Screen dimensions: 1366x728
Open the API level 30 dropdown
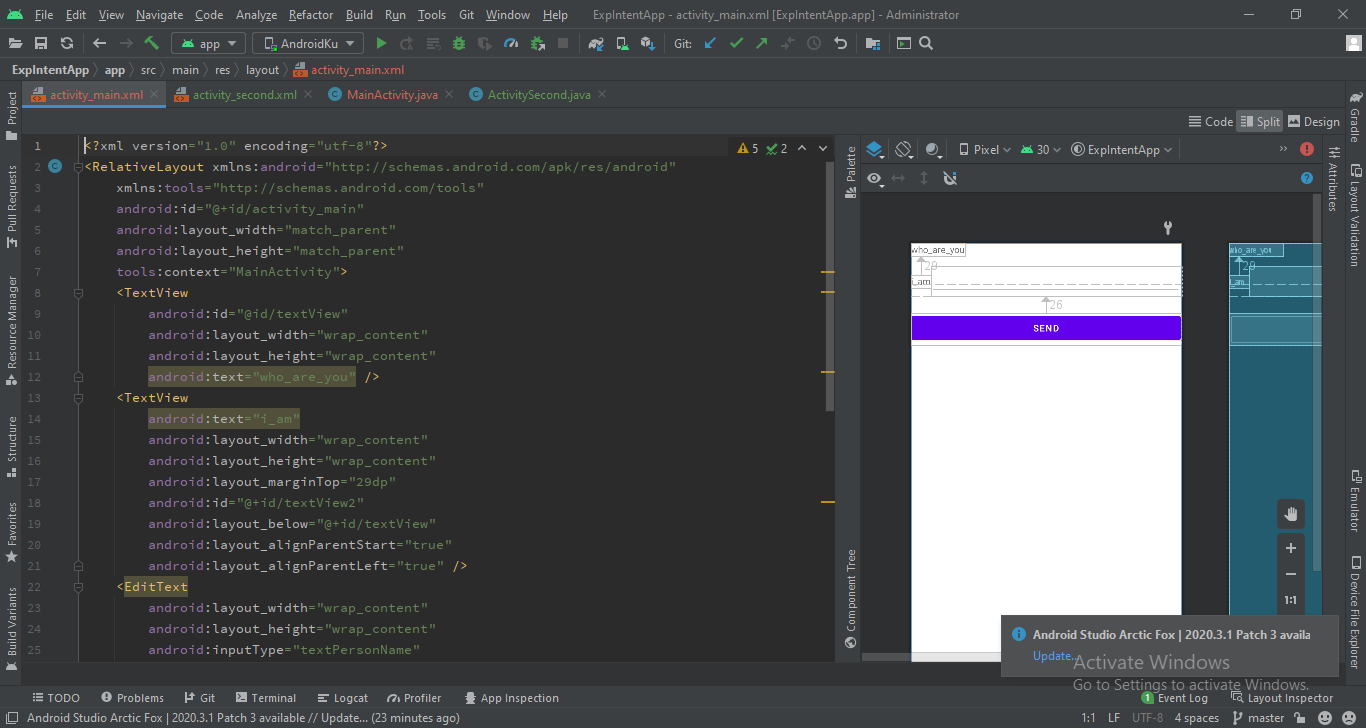tap(1040, 148)
